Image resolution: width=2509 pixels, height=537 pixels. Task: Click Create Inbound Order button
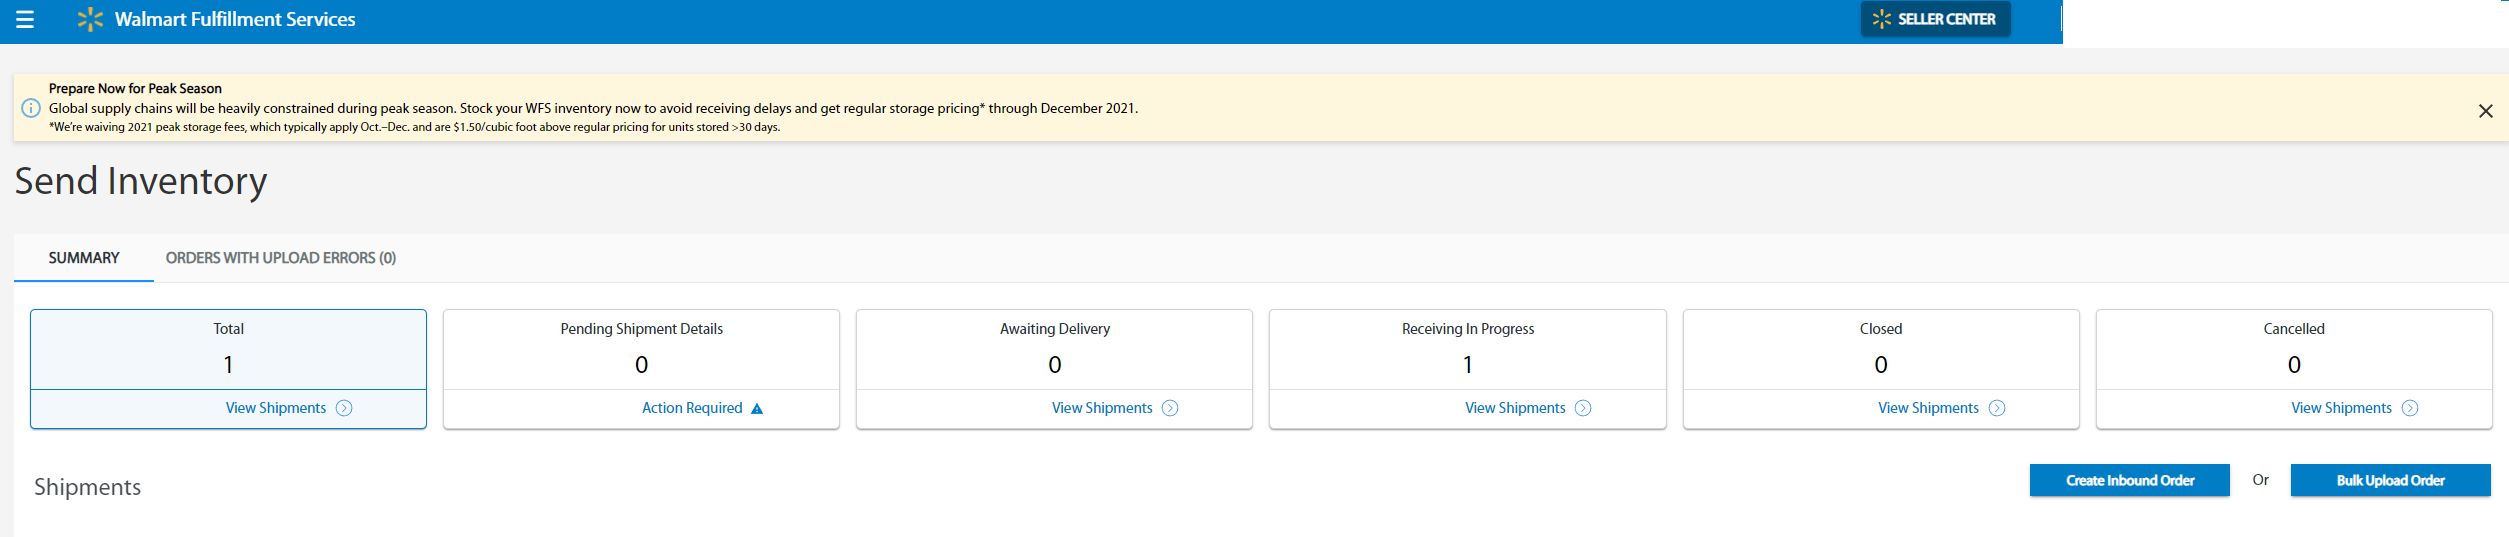[x=2130, y=480]
